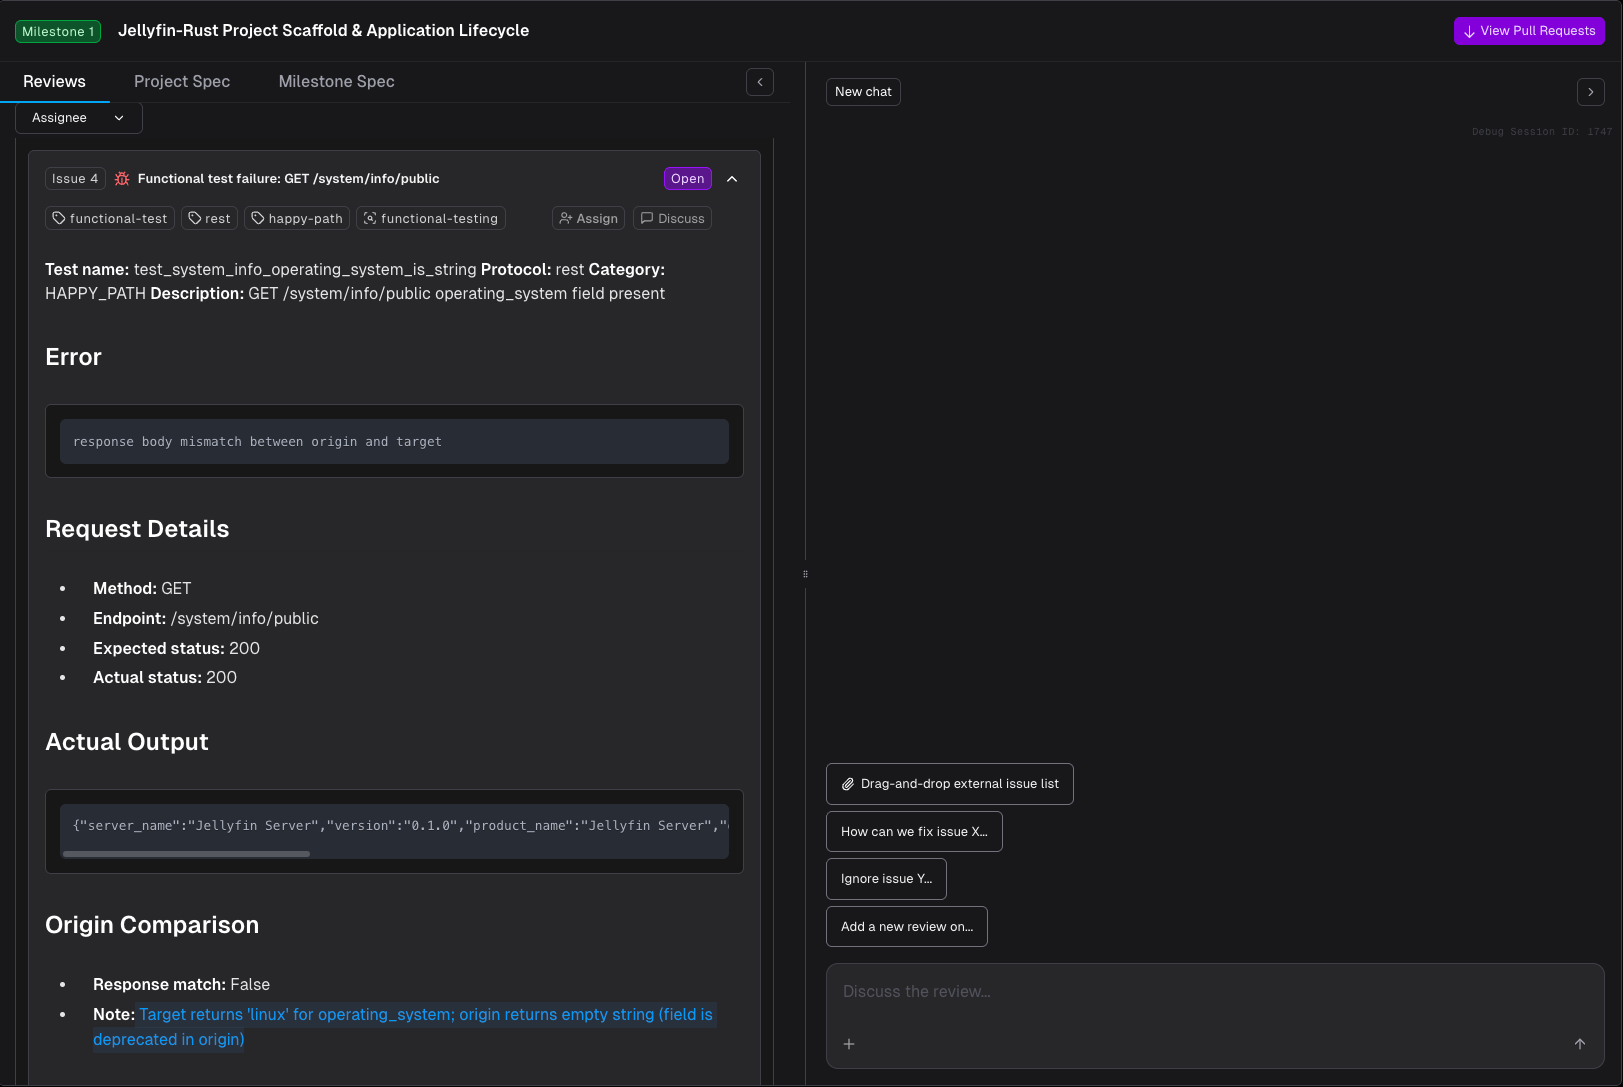Choose the Add a new review on suggestion
Screen dimensions: 1623x1087
pyautogui.click(x=907, y=927)
